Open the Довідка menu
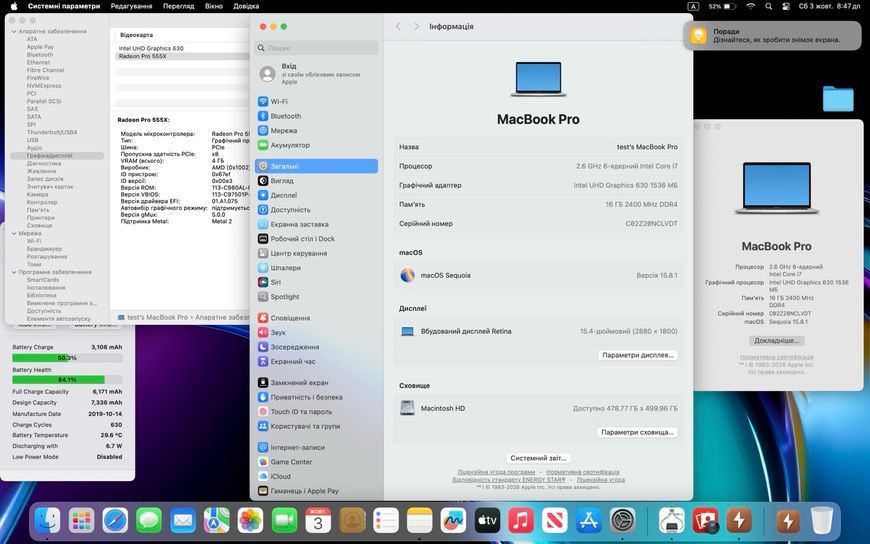 pyautogui.click(x=246, y=6)
